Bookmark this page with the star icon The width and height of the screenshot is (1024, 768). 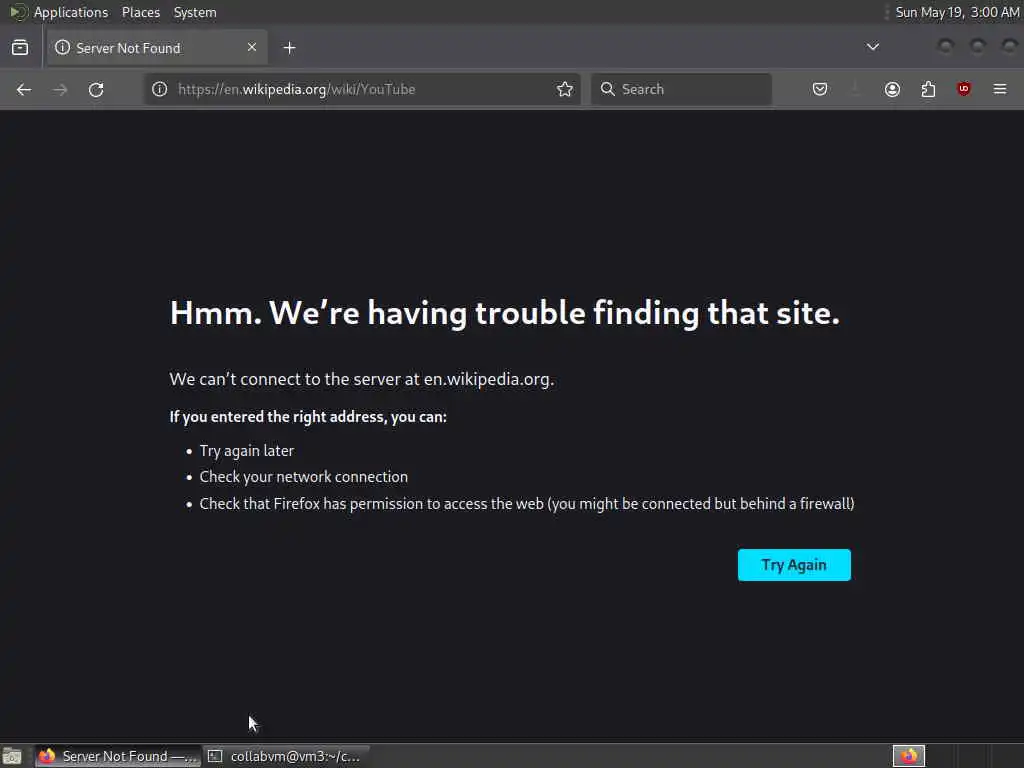pyautogui.click(x=565, y=89)
